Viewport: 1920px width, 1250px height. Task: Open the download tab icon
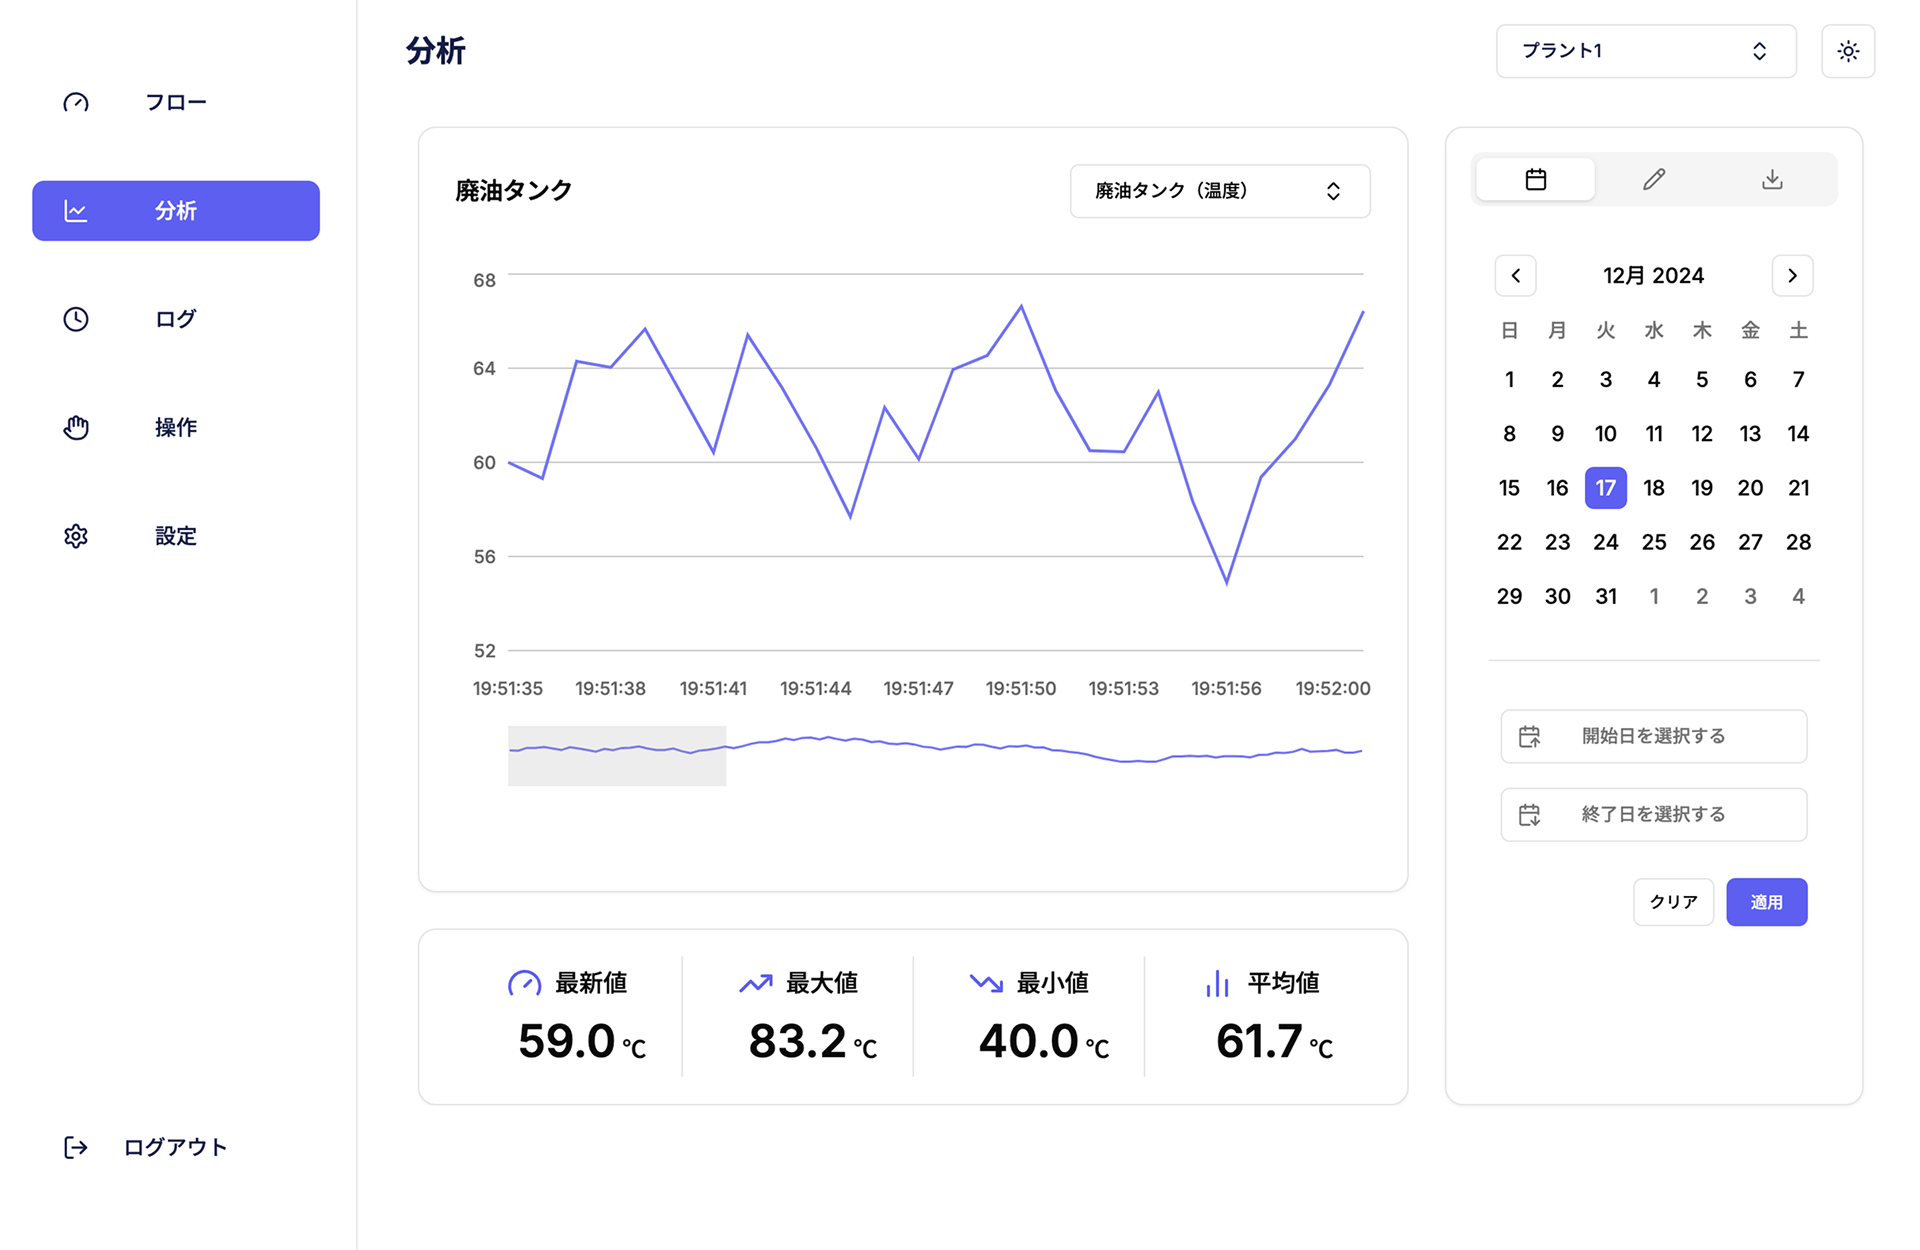point(1771,180)
